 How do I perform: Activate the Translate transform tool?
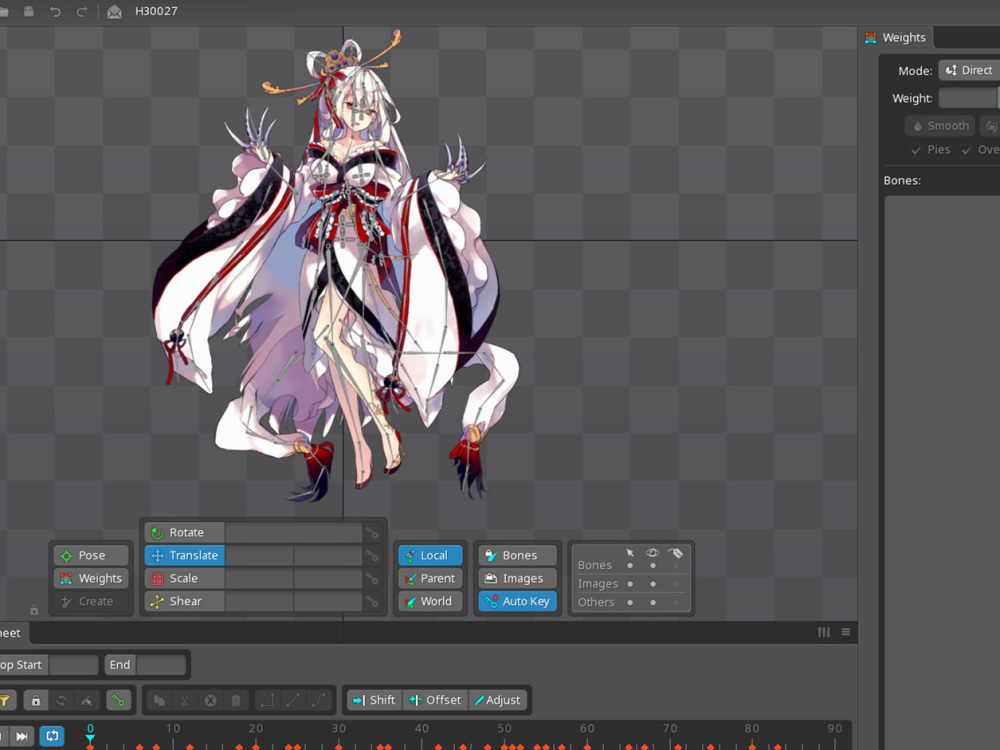click(x=184, y=555)
